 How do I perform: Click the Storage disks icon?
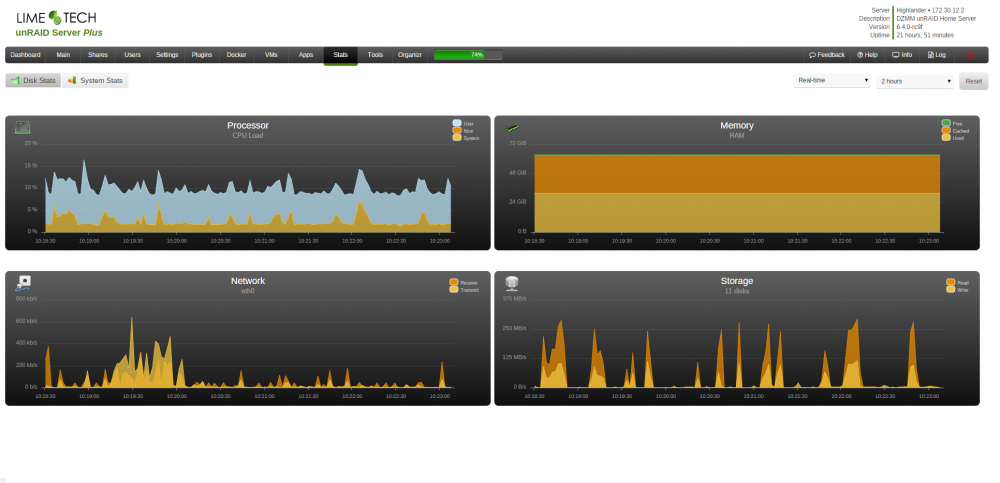(511, 283)
